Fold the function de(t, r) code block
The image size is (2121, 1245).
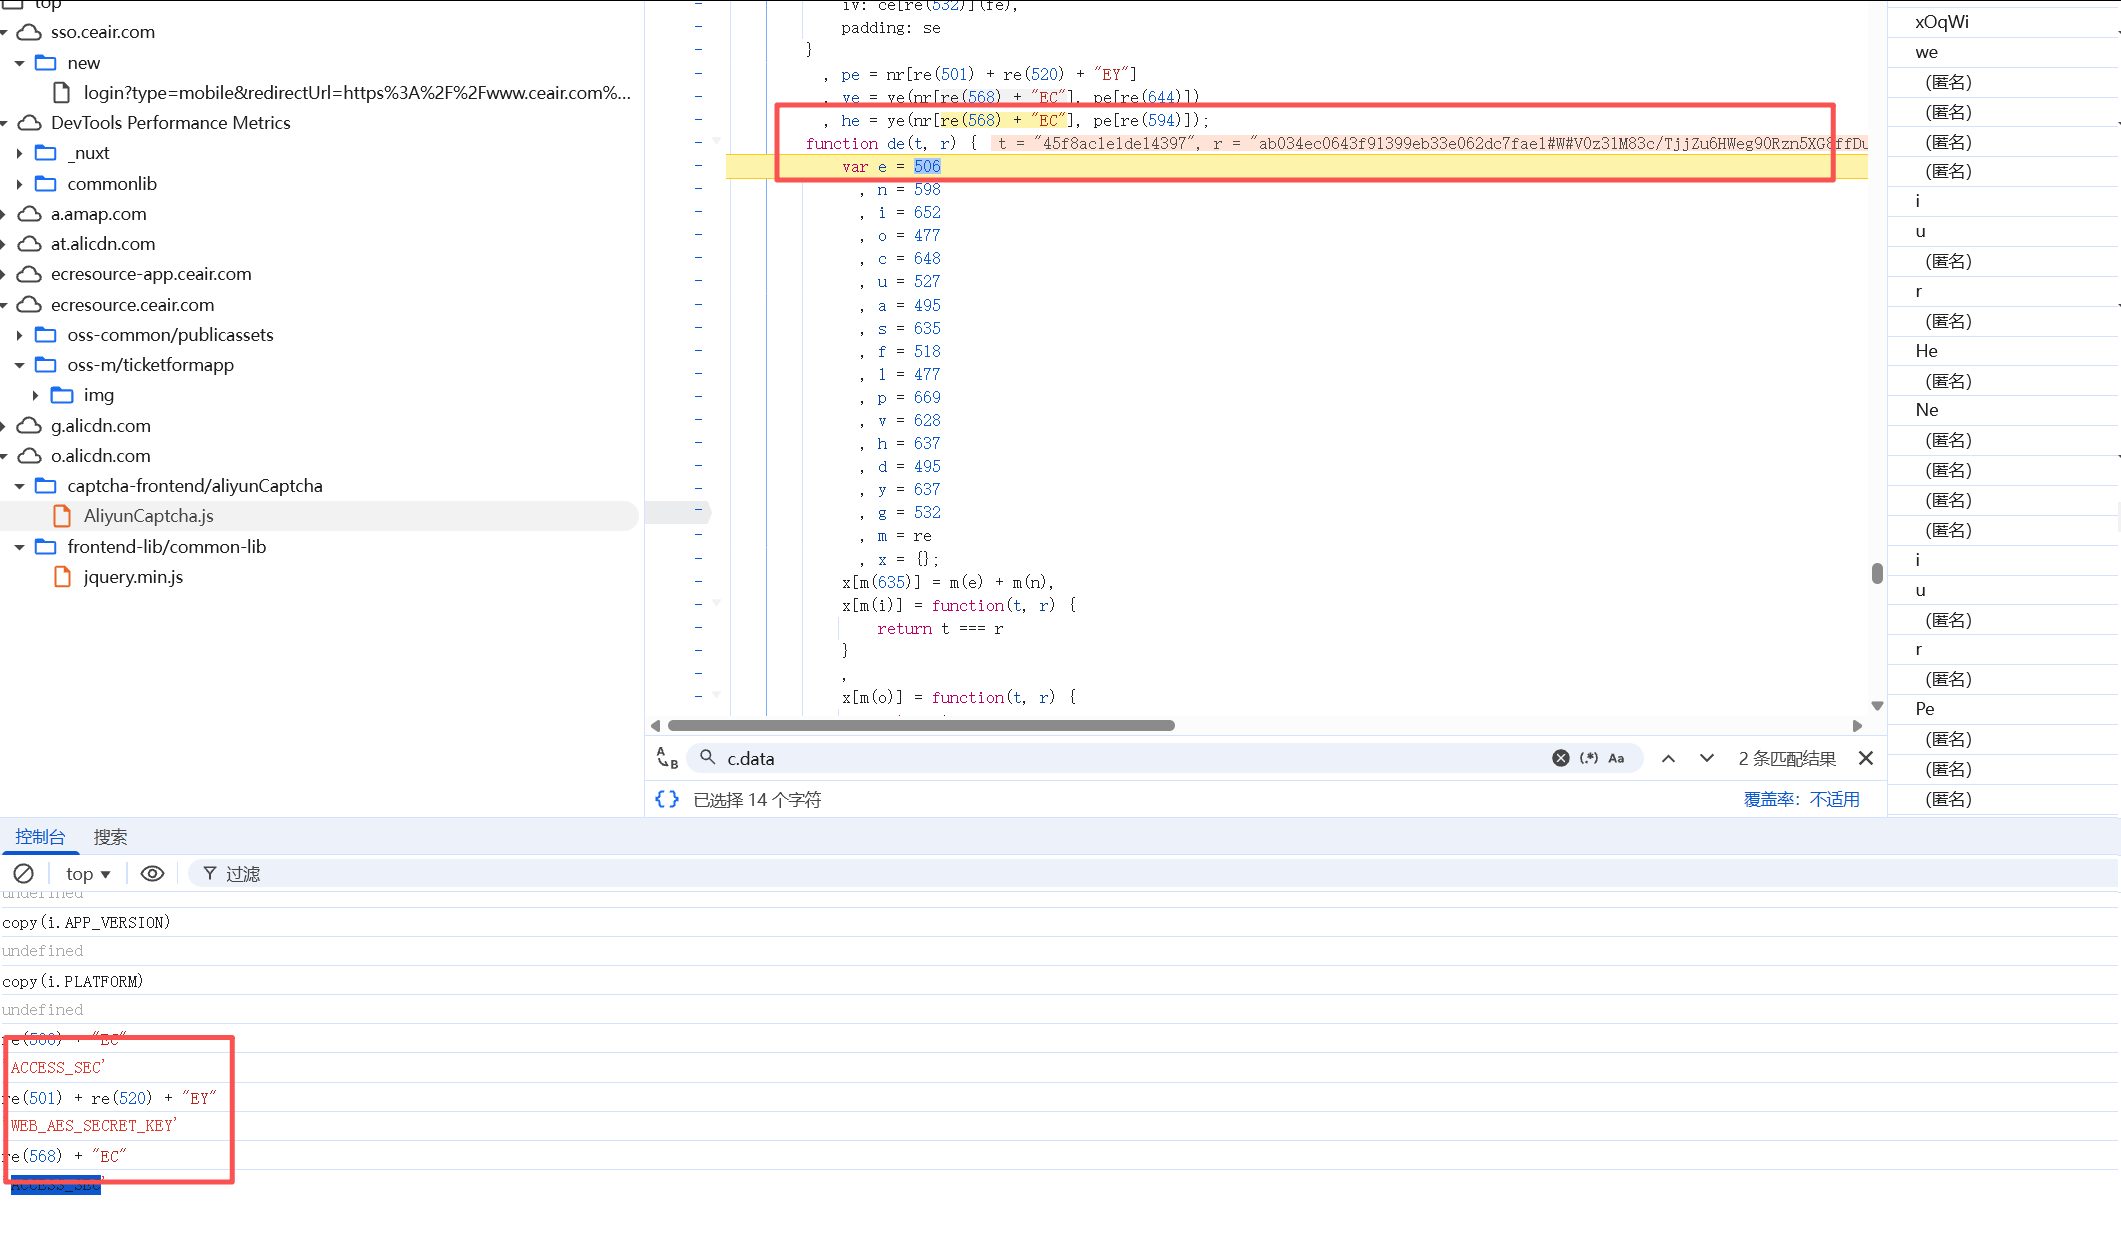point(716,142)
